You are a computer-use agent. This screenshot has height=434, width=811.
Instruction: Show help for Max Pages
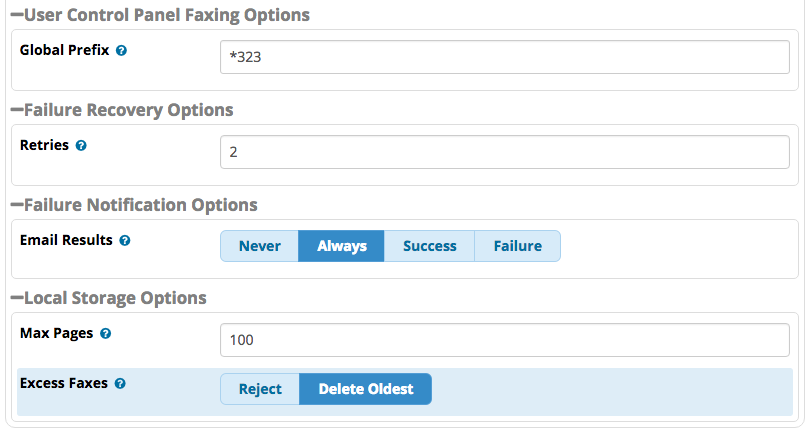click(106, 334)
